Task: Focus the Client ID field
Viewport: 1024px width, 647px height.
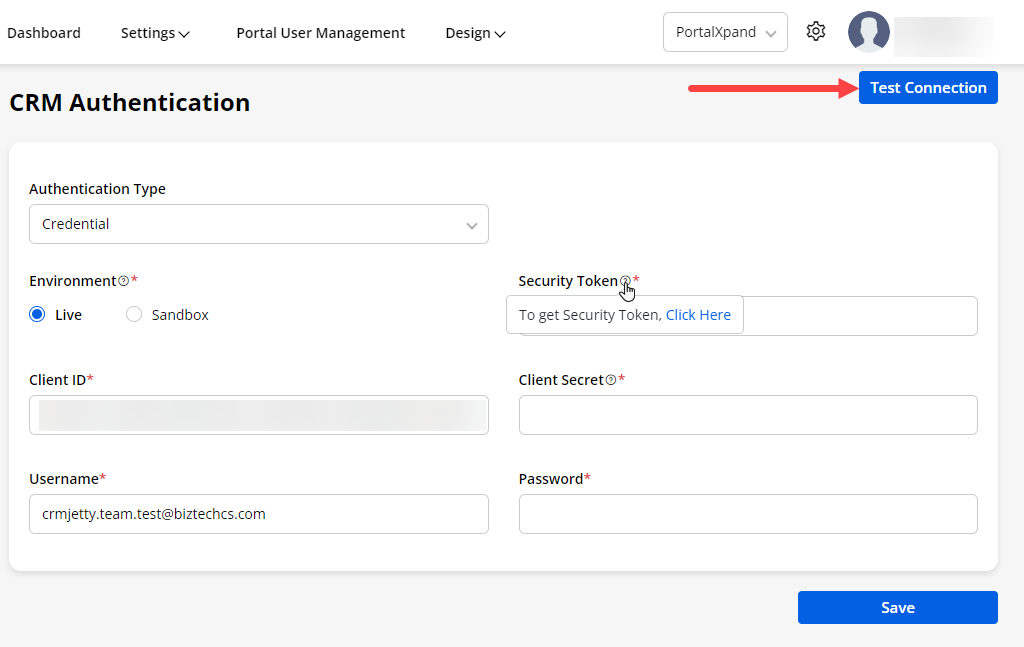Action: point(258,415)
